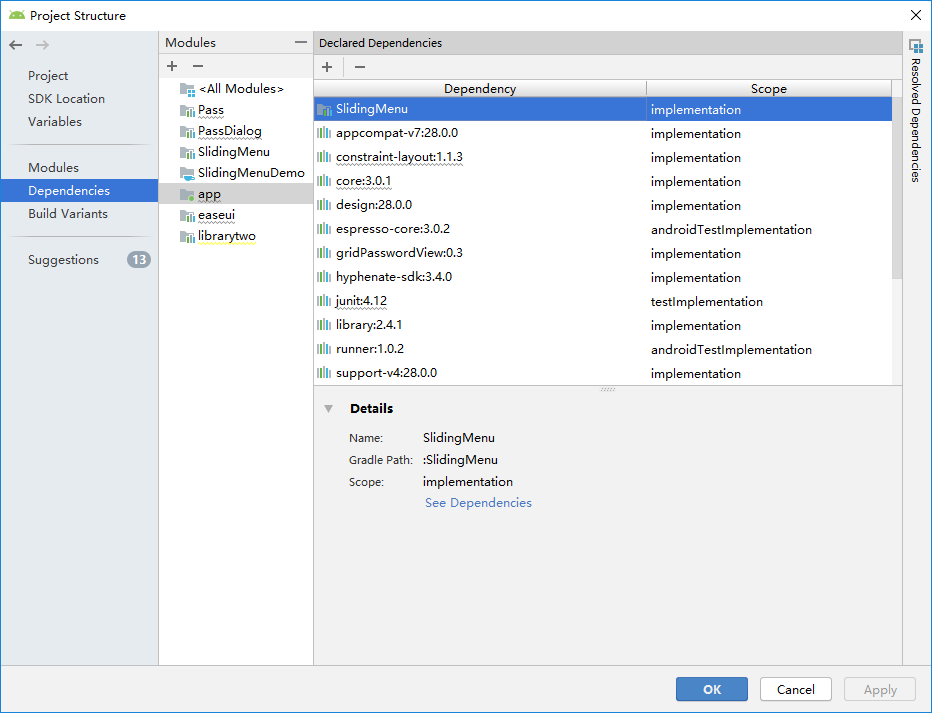Select the SlidingMenu module in list
Image resolution: width=932 pixels, height=713 pixels.
(x=235, y=152)
